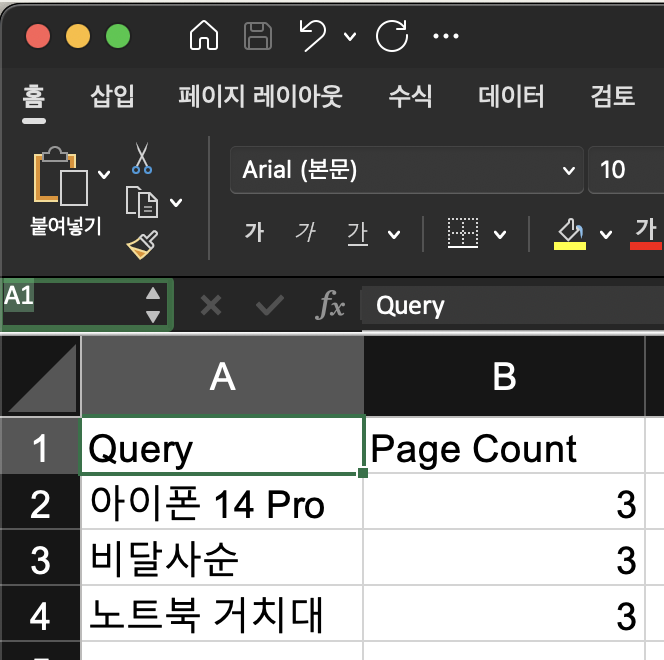Select row 1 header

[40, 447]
